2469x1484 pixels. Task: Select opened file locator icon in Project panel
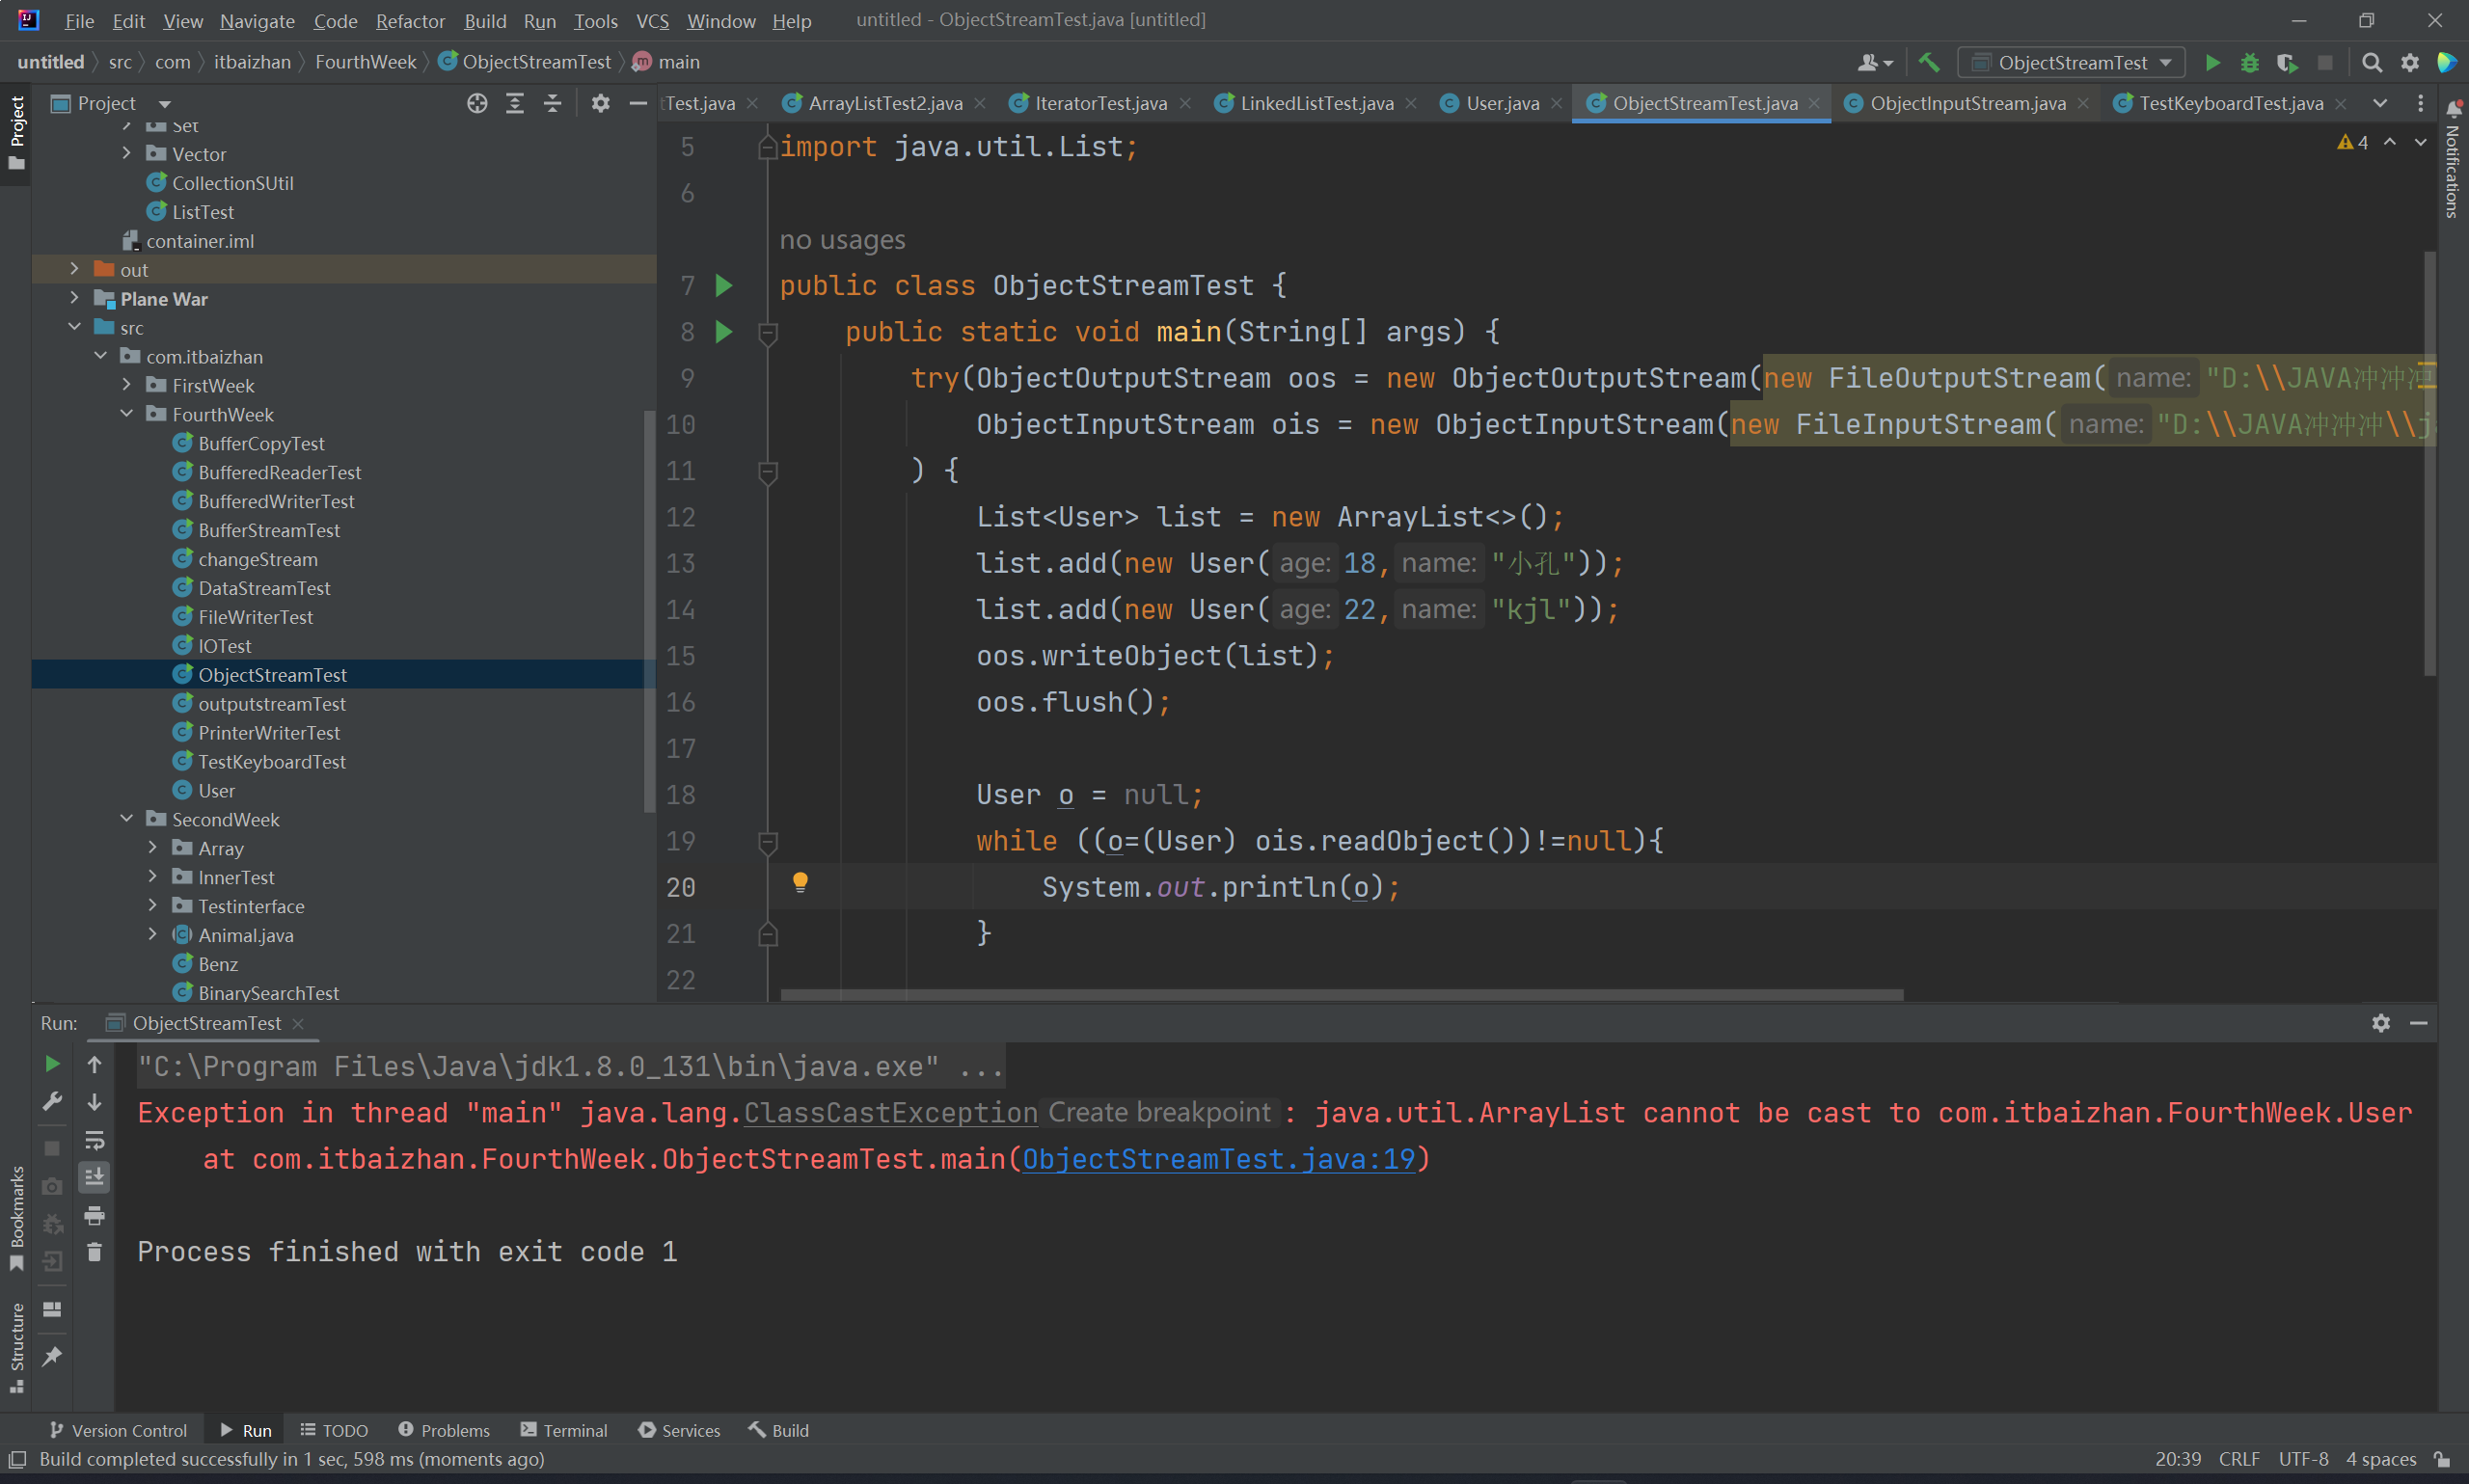click(477, 103)
